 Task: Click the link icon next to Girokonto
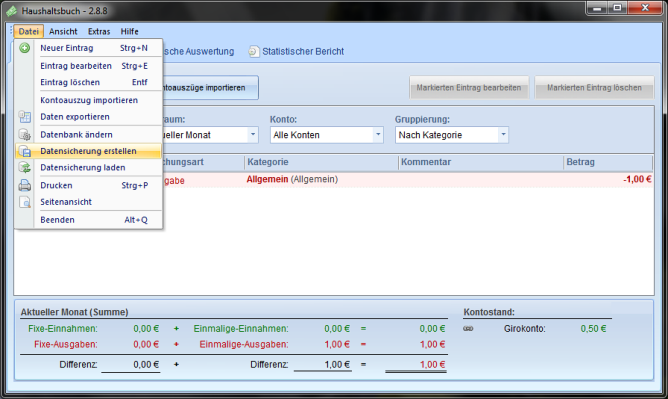[468, 329]
